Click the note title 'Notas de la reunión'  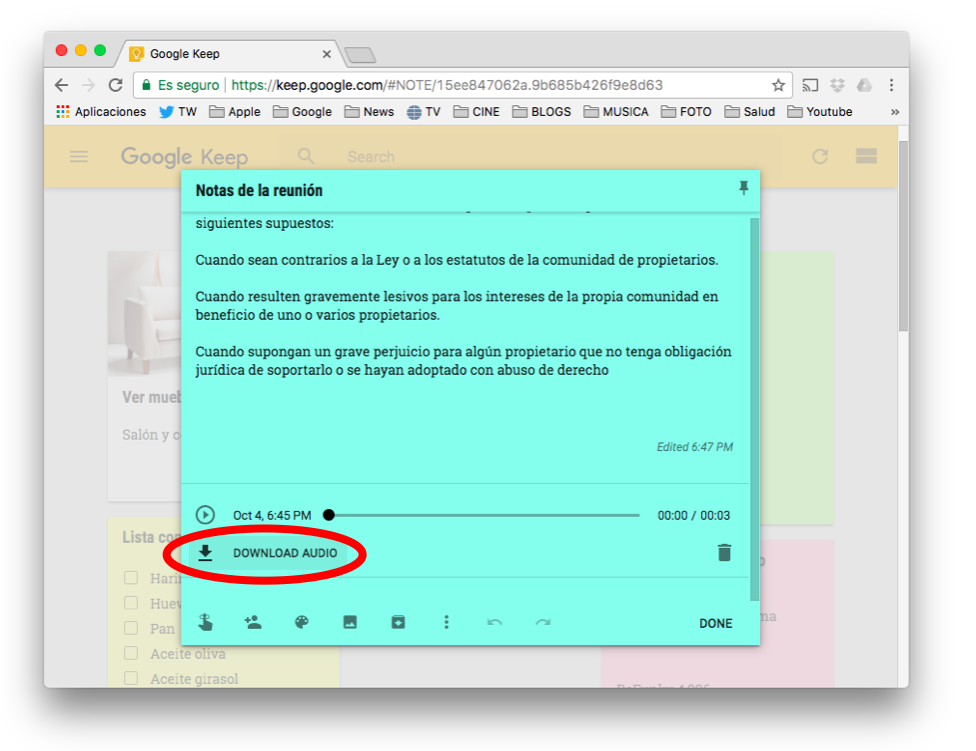[x=259, y=190]
